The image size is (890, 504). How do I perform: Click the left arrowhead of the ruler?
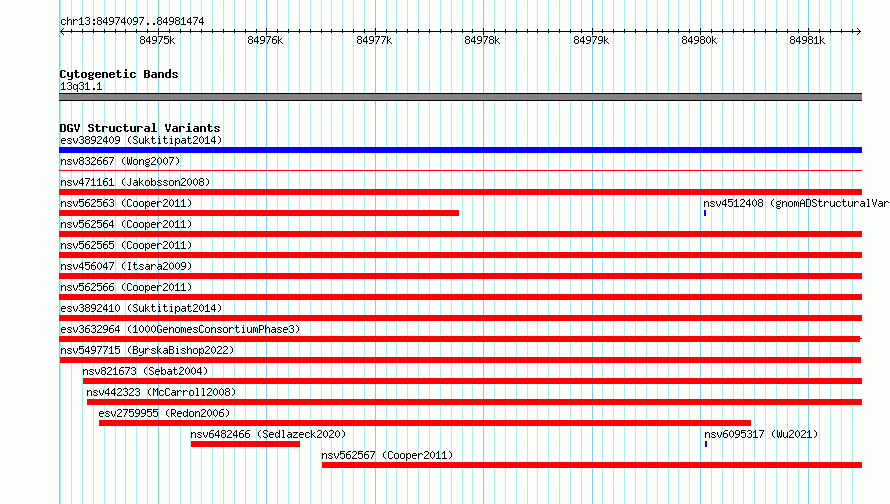tap(62, 31)
